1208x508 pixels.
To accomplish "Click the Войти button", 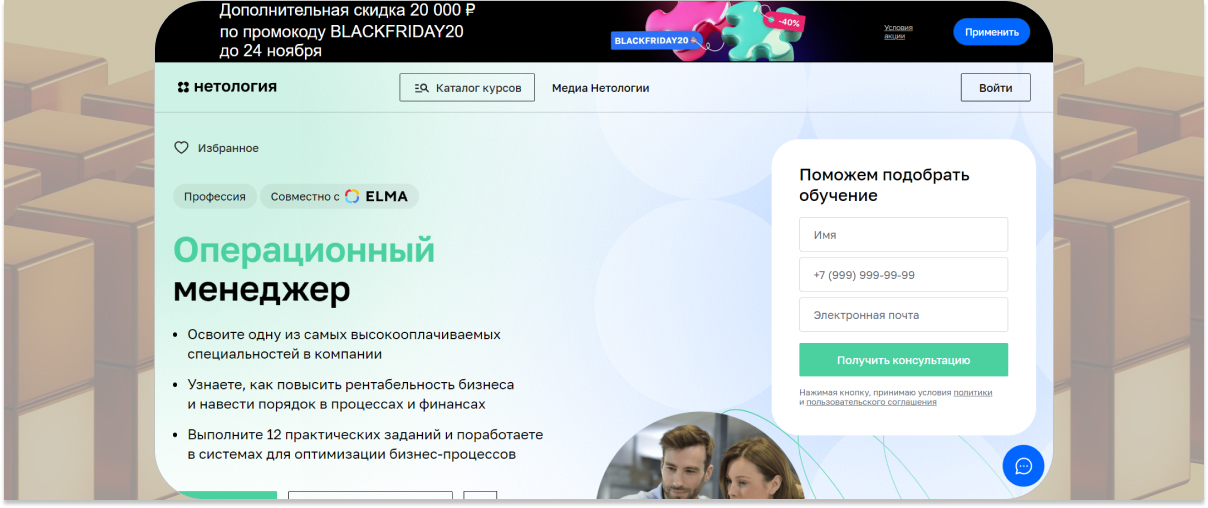I will click(996, 88).
